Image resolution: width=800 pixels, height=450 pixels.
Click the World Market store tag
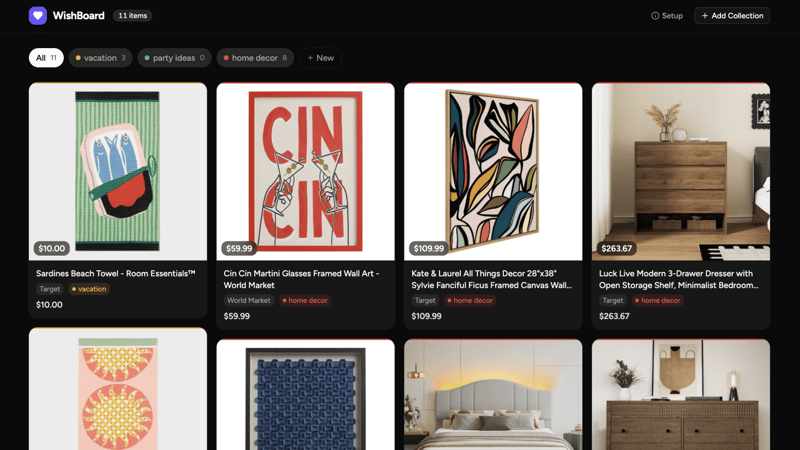pyautogui.click(x=249, y=301)
